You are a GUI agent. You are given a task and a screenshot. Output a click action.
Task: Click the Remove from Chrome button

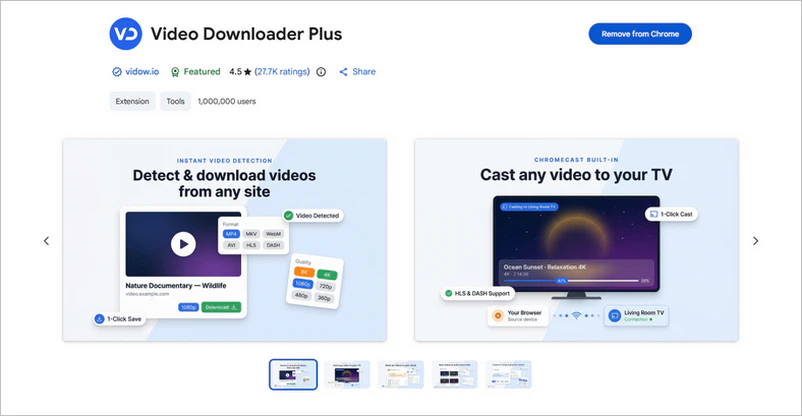pos(640,34)
